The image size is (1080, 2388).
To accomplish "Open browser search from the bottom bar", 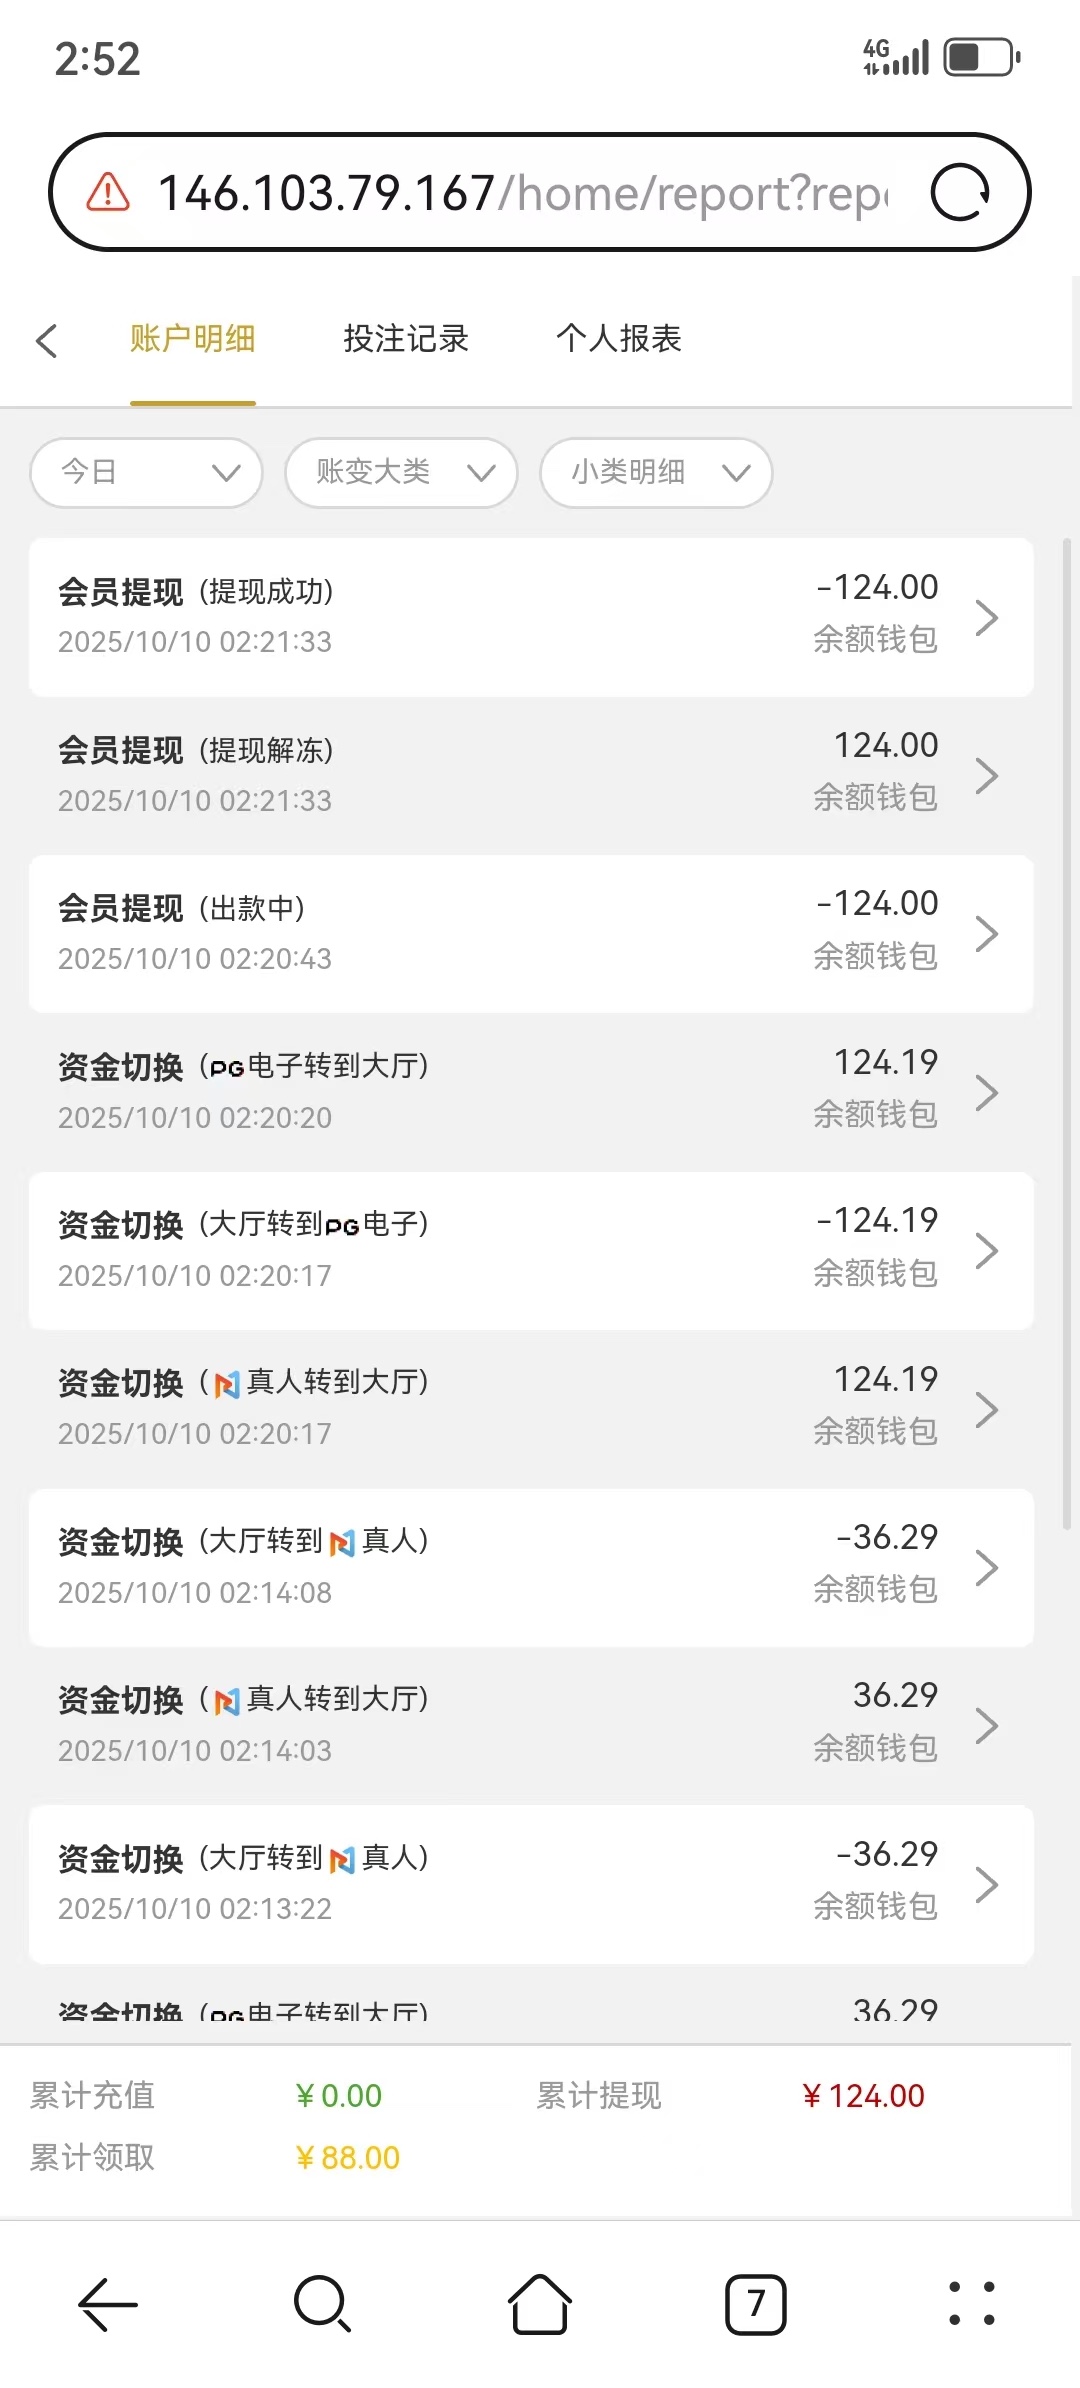I will 322,2304.
